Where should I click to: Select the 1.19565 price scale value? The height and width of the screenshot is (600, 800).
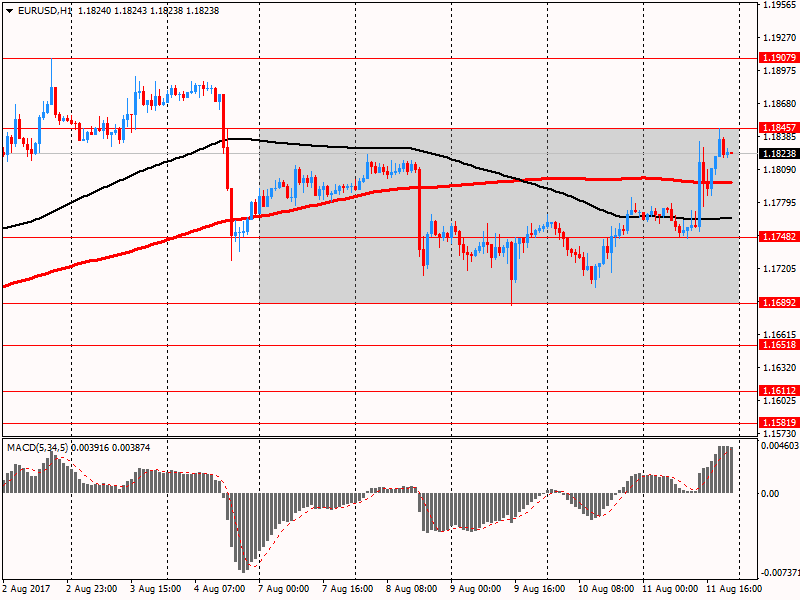pos(780,5)
